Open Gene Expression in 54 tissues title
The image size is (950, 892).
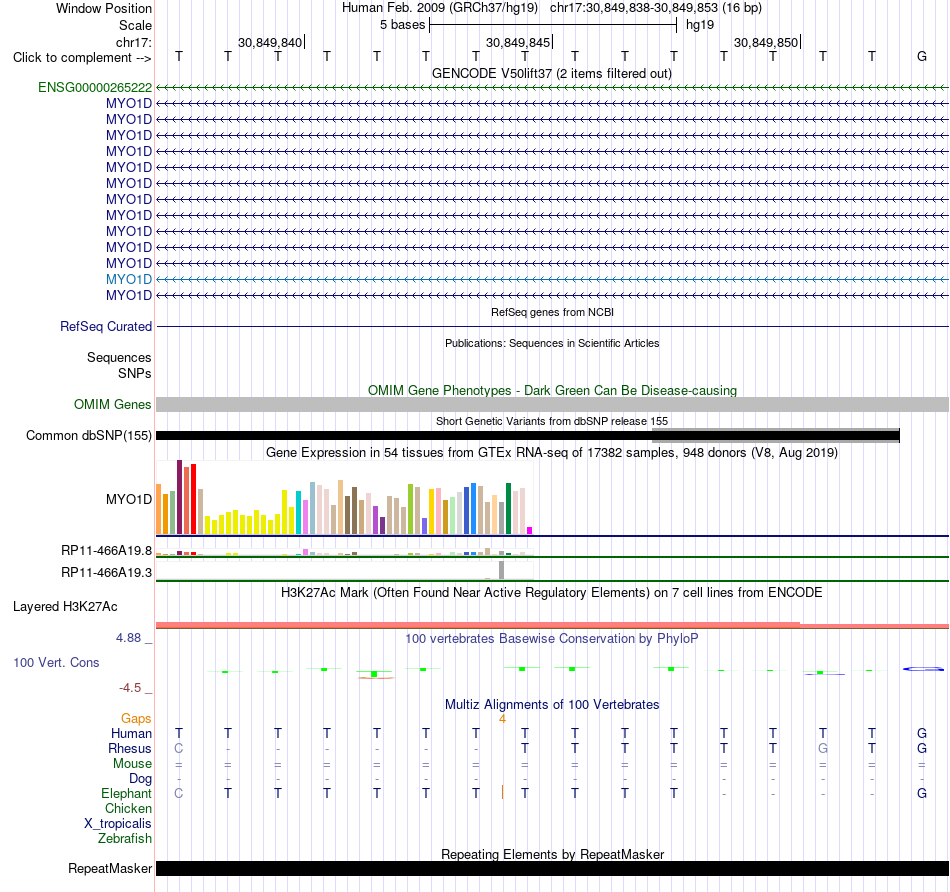click(x=551, y=453)
